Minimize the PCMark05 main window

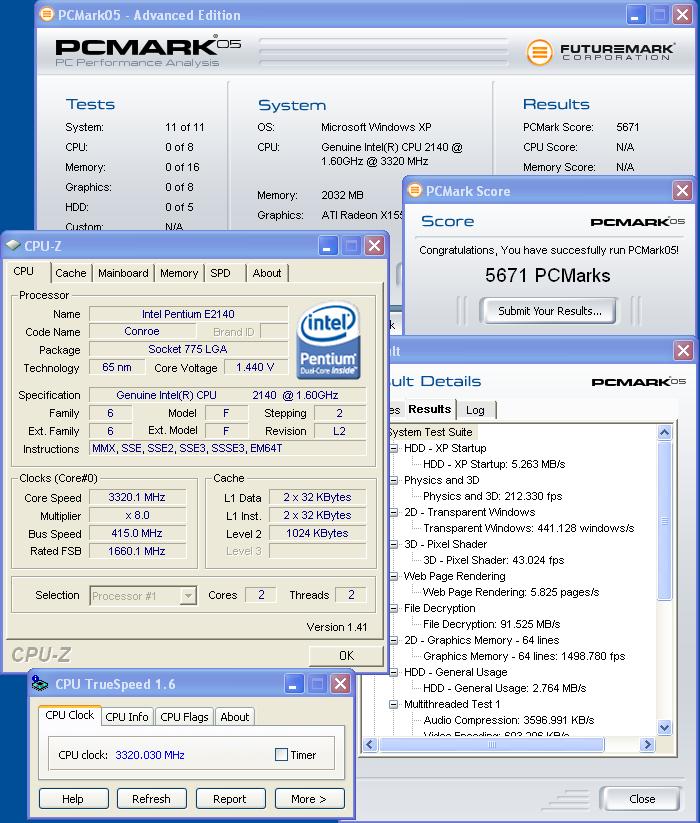[636, 15]
